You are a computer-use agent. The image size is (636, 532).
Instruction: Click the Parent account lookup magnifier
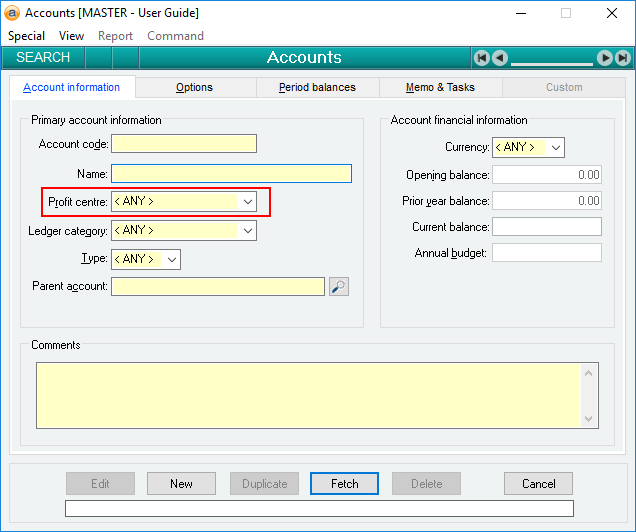339,287
